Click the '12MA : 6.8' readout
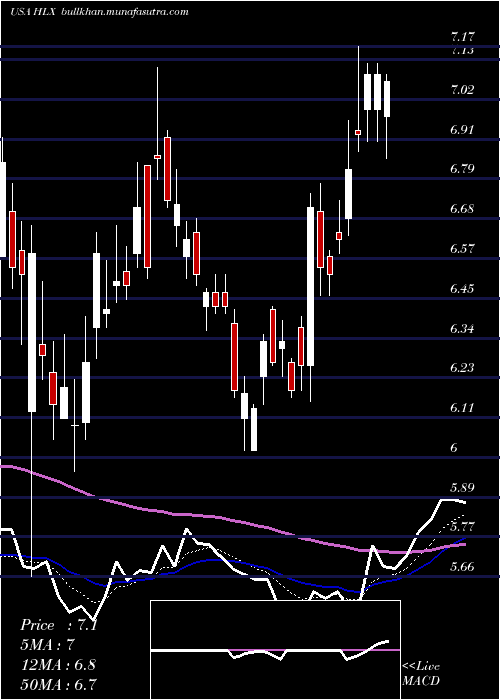This screenshot has width=500, height=700. [57, 665]
